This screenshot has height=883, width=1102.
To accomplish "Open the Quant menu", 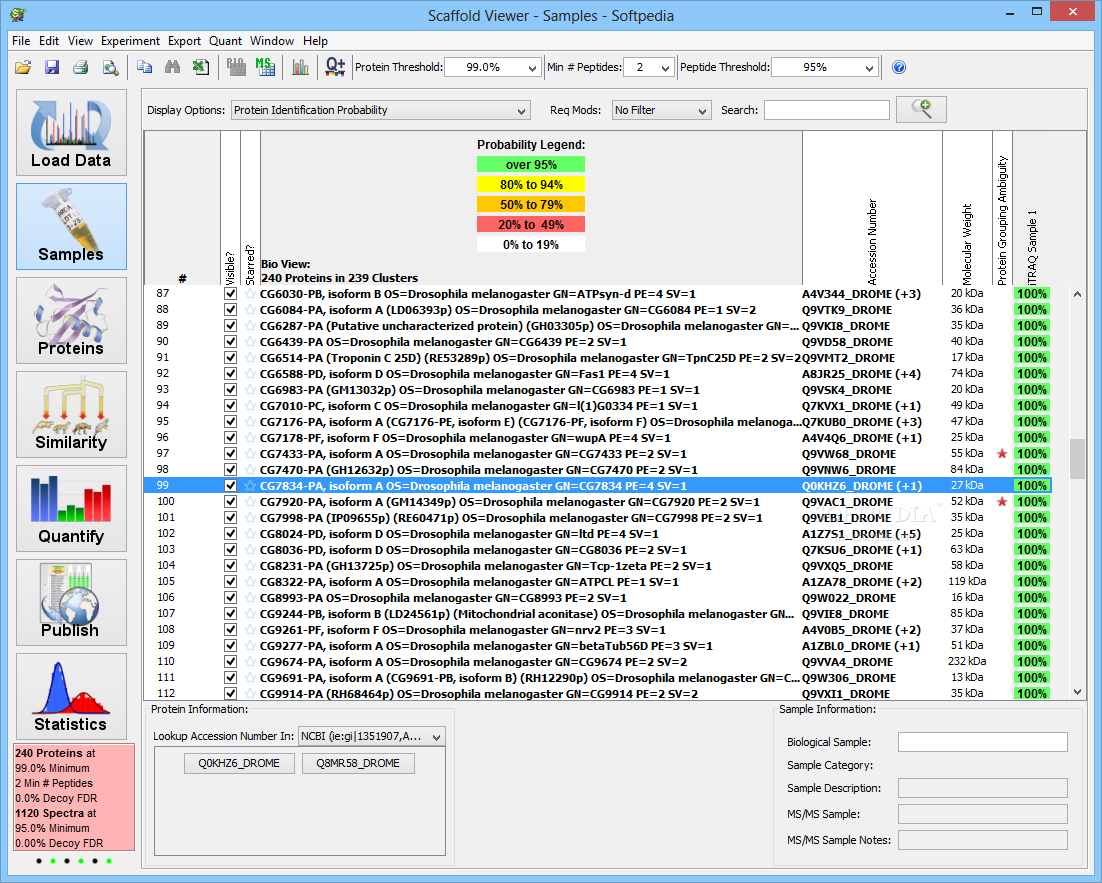I will [x=225, y=41].
